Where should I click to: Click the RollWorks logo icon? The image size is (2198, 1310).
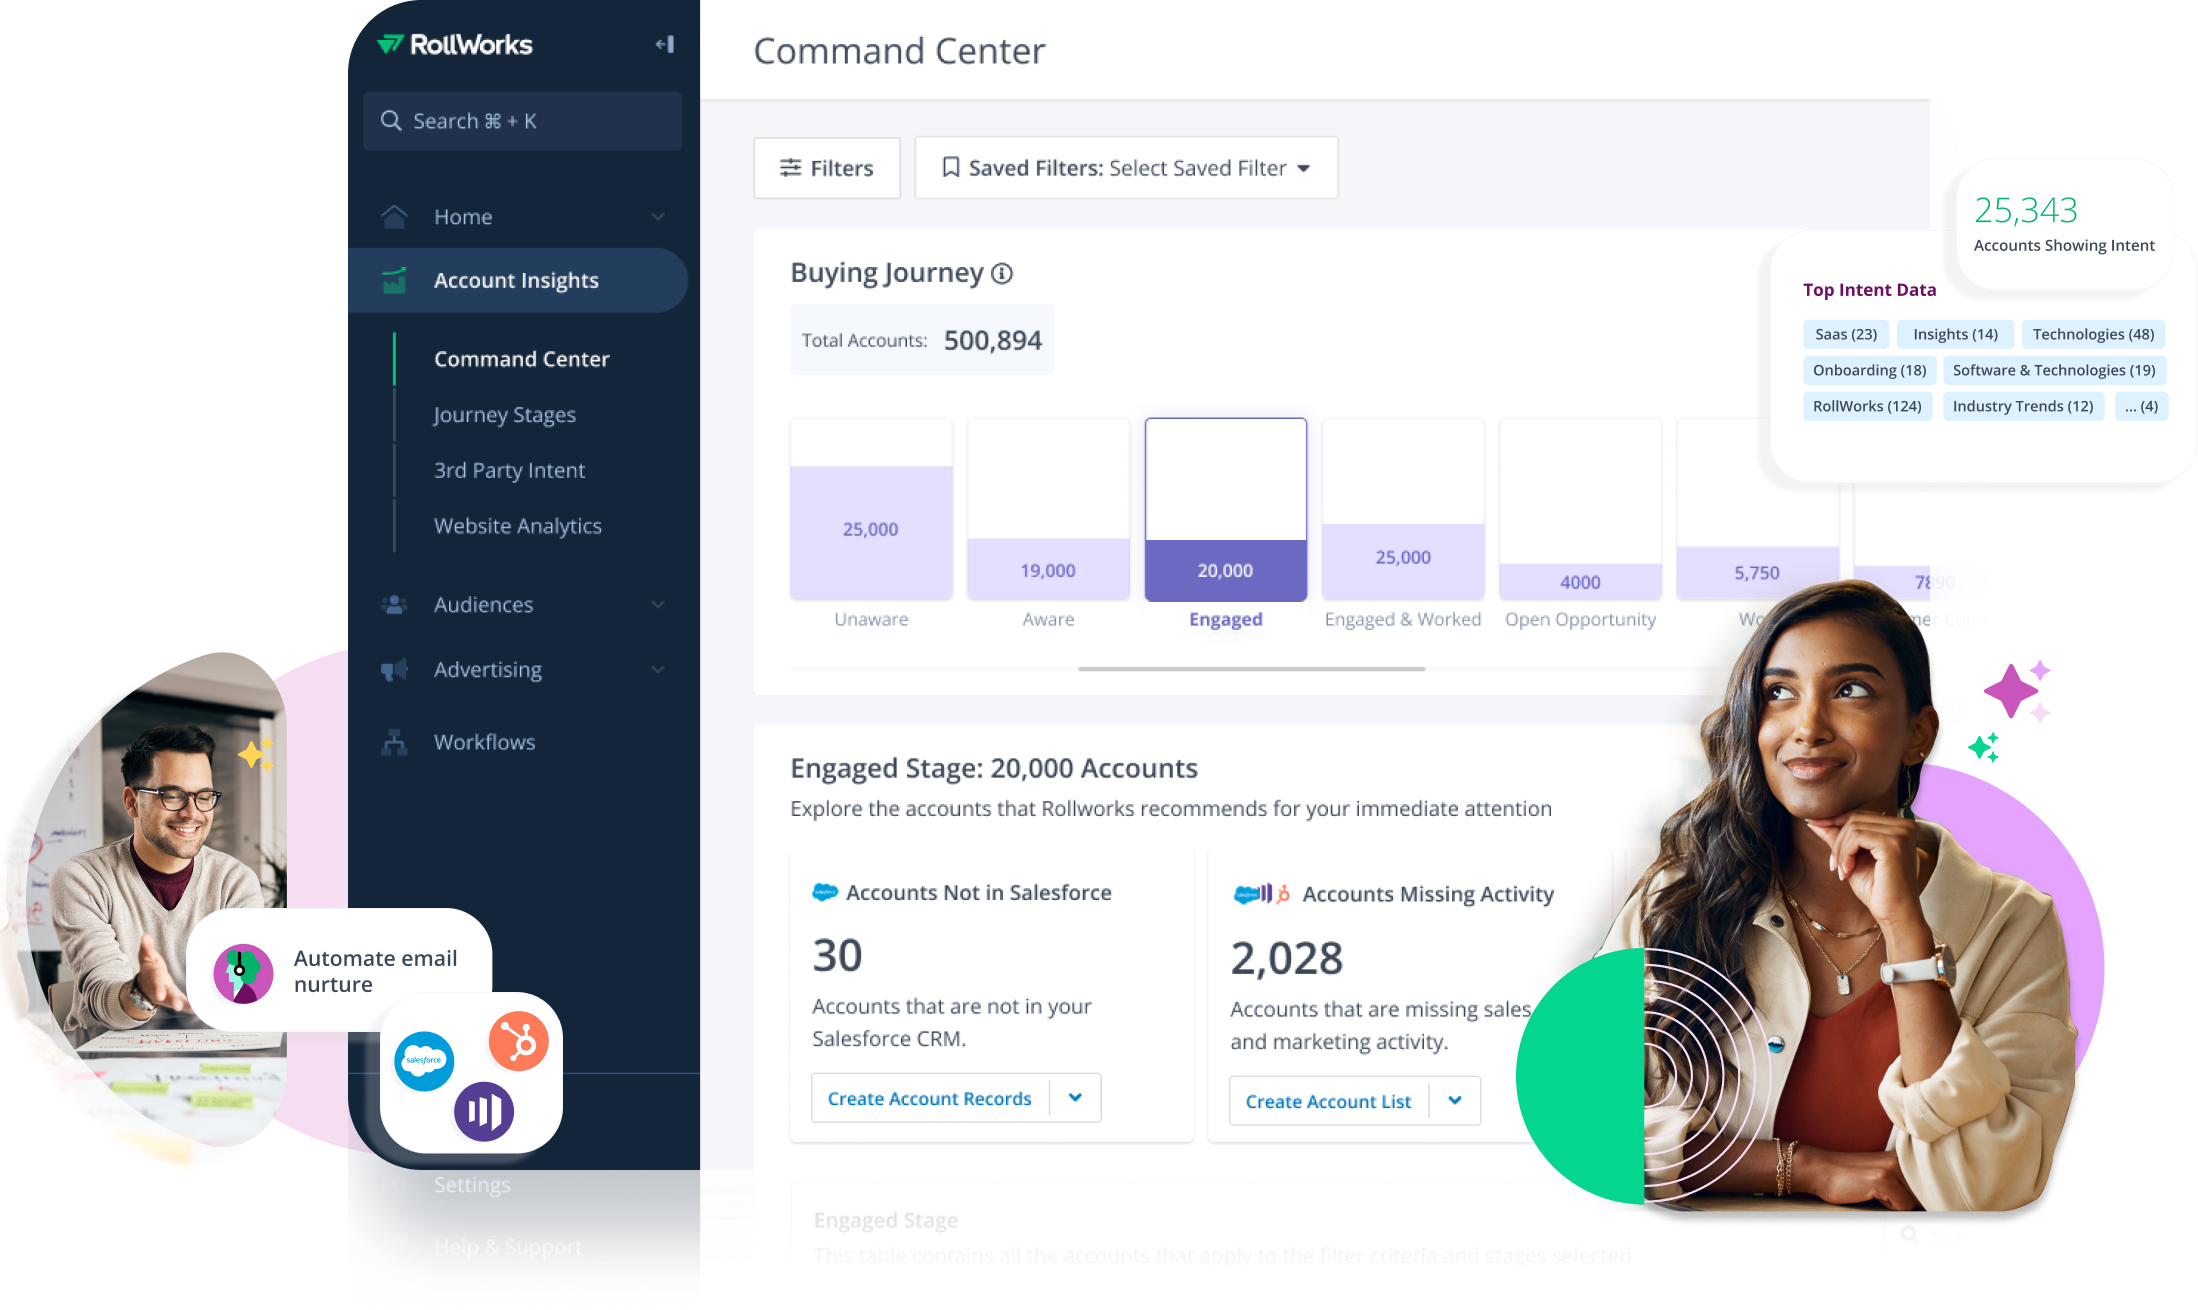(x=393, y=44)
